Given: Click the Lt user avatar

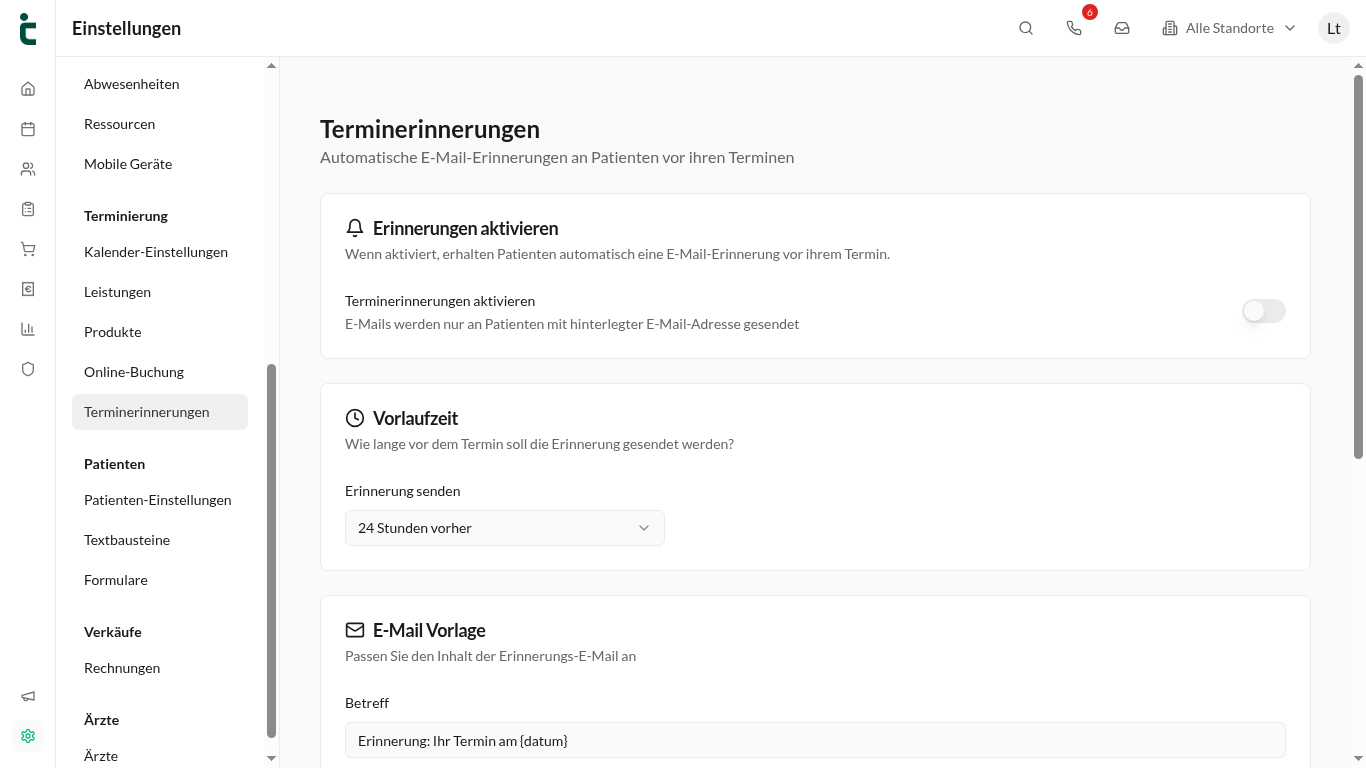Looking at the screenshot, I should click(1334, 28).
